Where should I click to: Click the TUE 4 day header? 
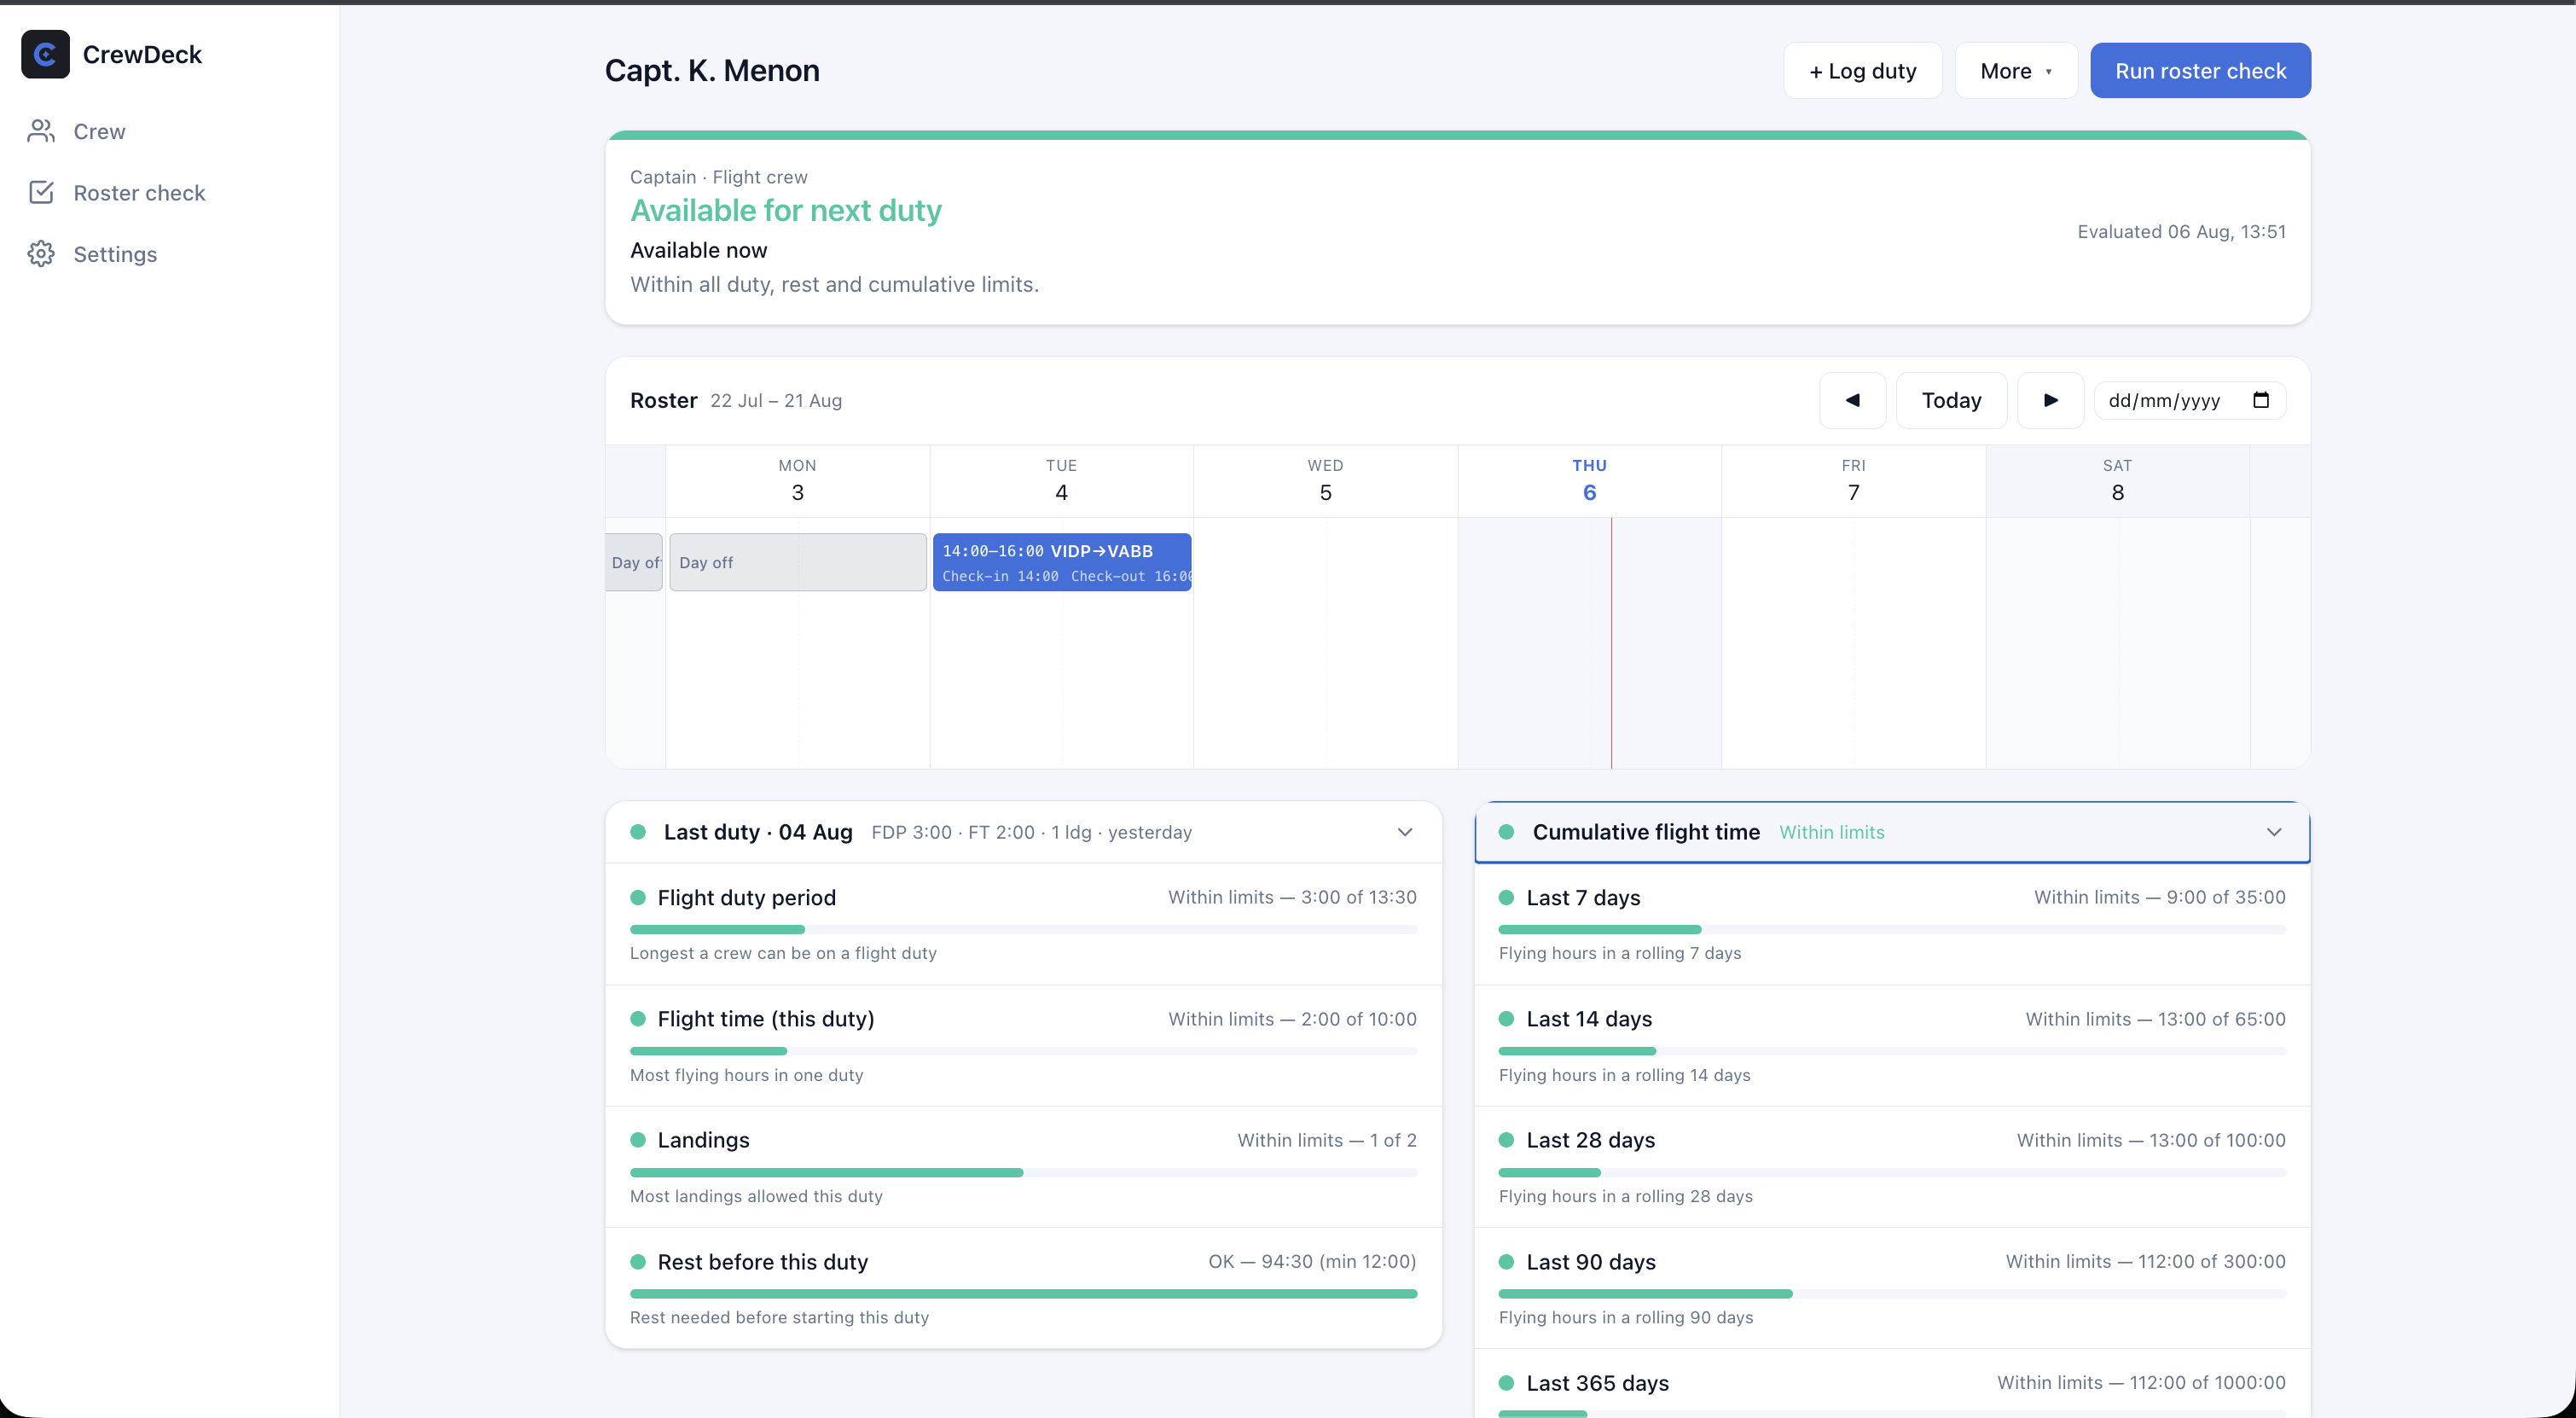click(x=1061, y=480)
